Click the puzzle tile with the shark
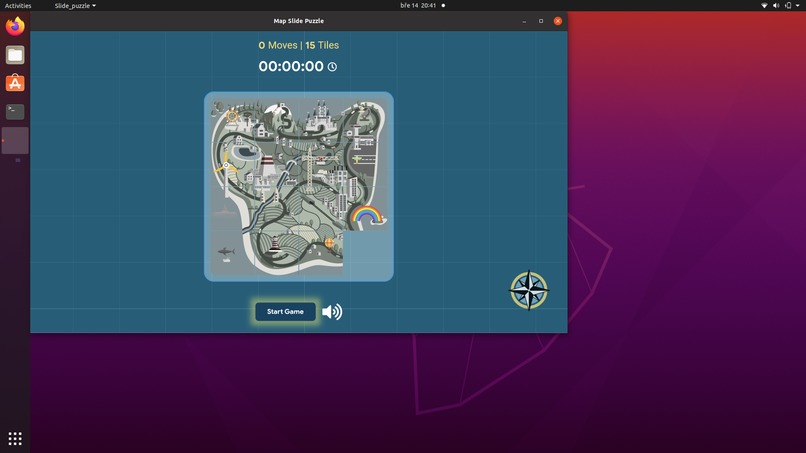This screenshot has height=453, width=806. (233, 252)
